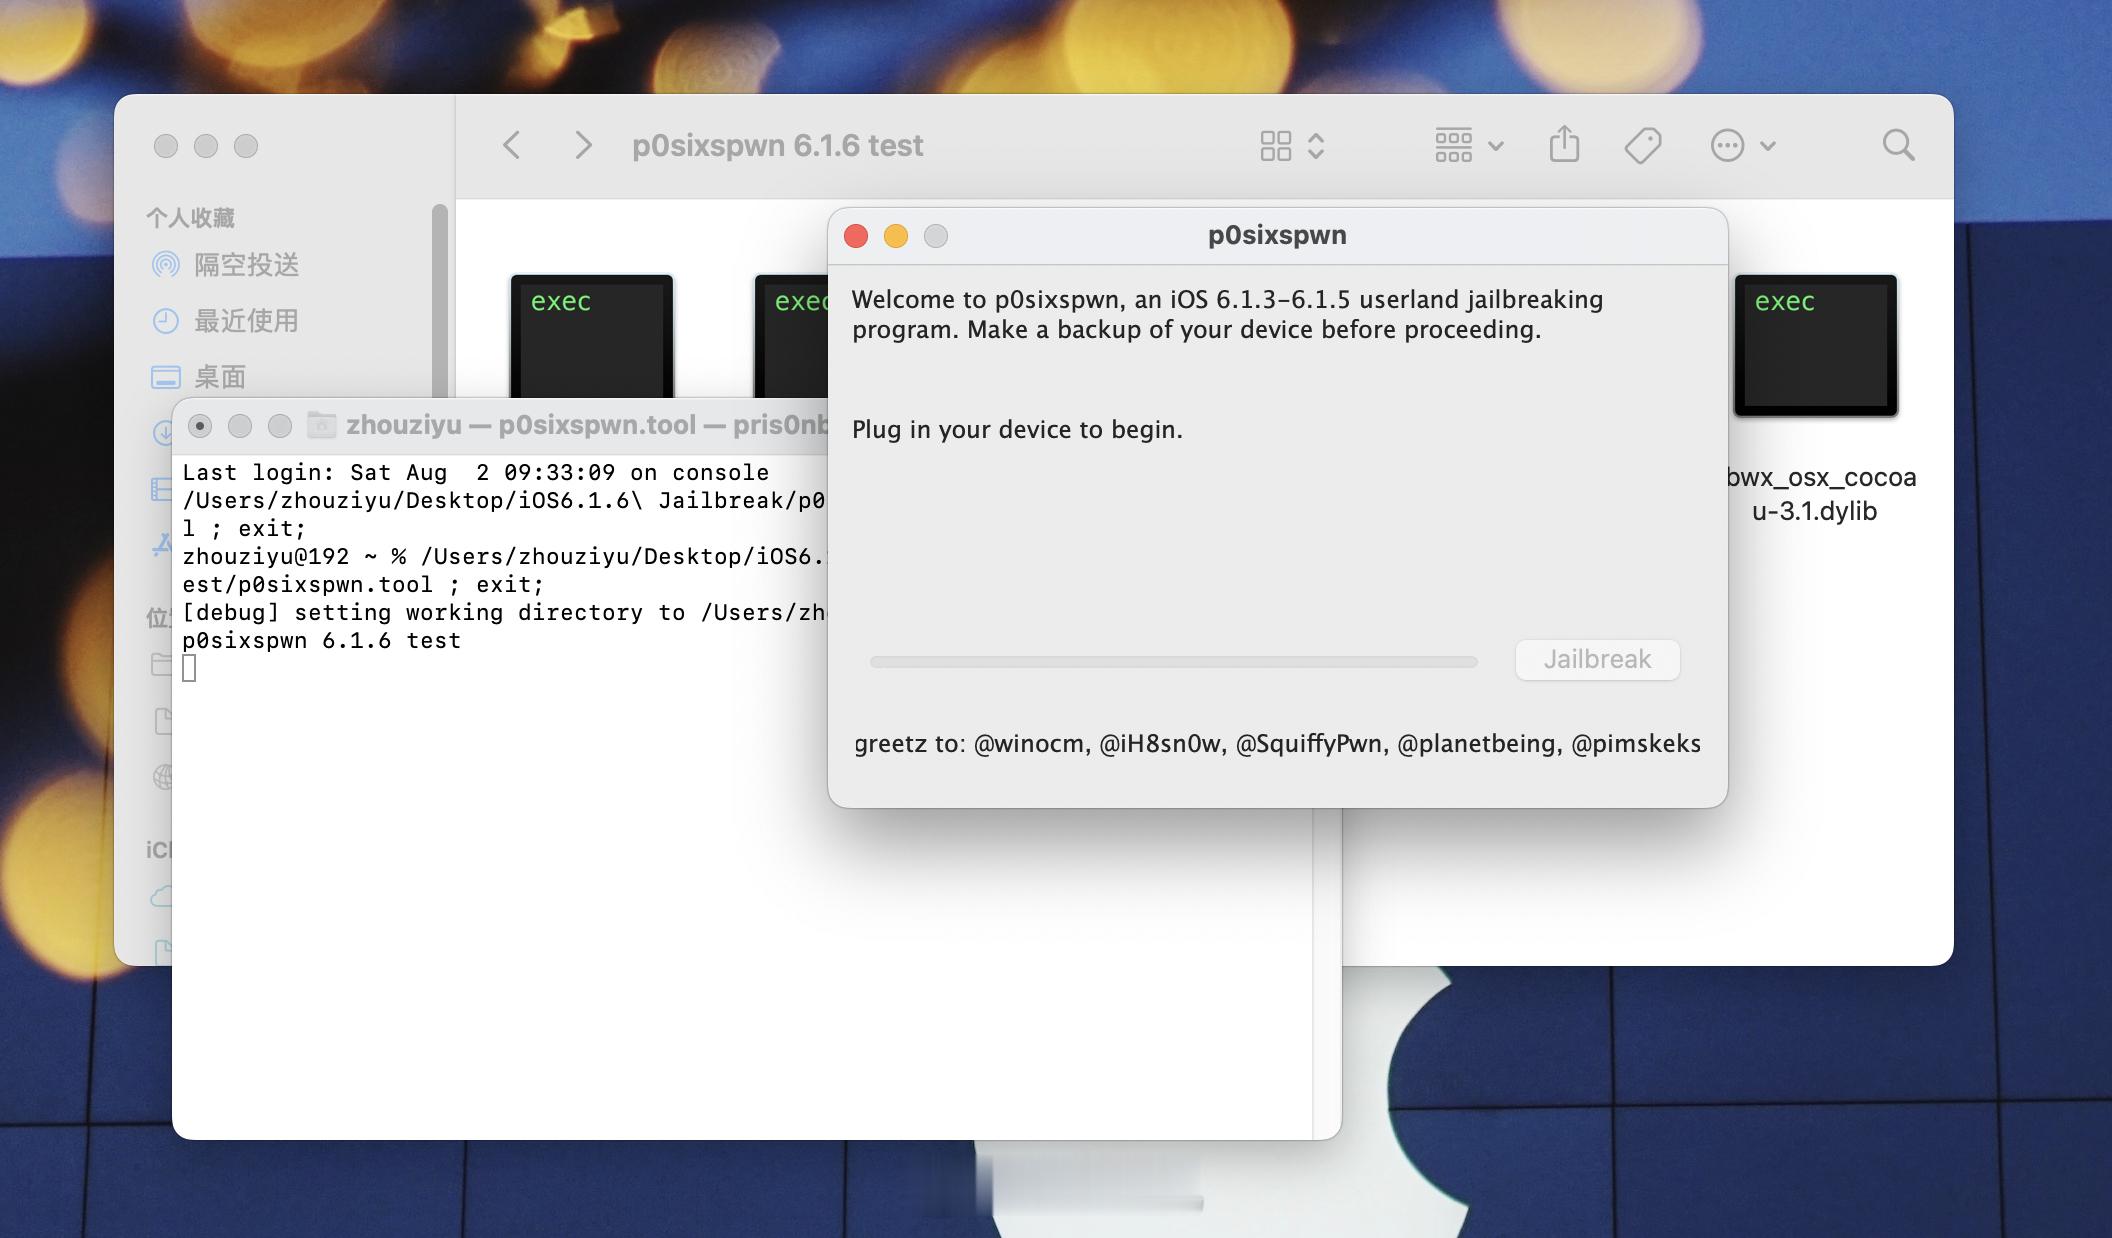2112x1238 pixels.
Task: Click Finder sidebar heading 个人收藏
Action: pyautogui.click(x=190, y=218)
